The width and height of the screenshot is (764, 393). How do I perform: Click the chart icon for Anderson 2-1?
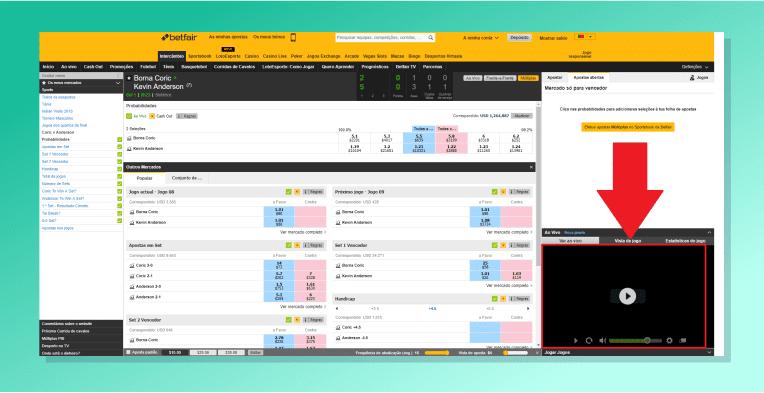(132, 297)
